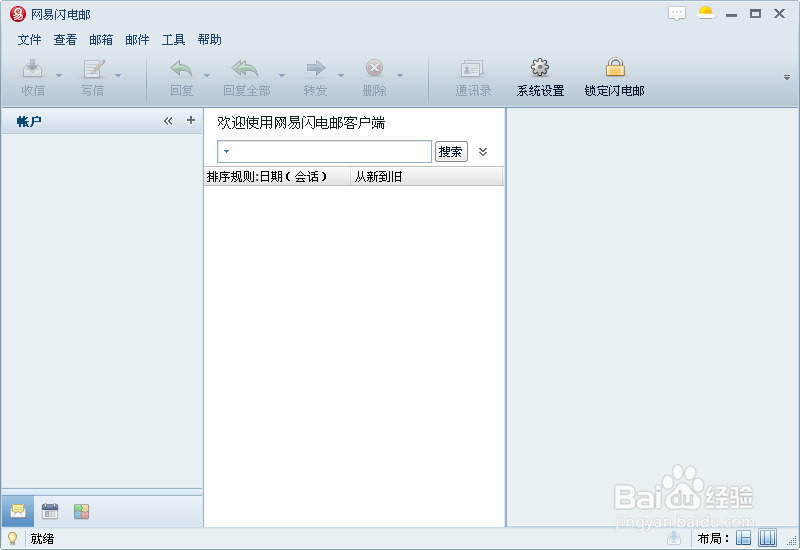Expand the 写信 dropdown arrow
Image resolution: width=800 pixels, height=550 pixels.
[x=118, y=76]
